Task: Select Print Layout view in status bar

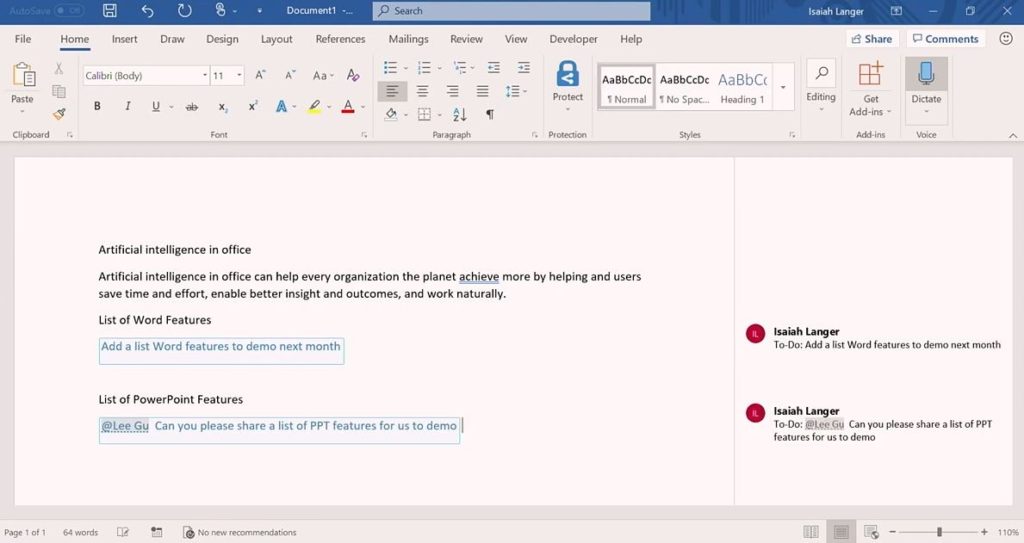Action: tap(840, 532)
